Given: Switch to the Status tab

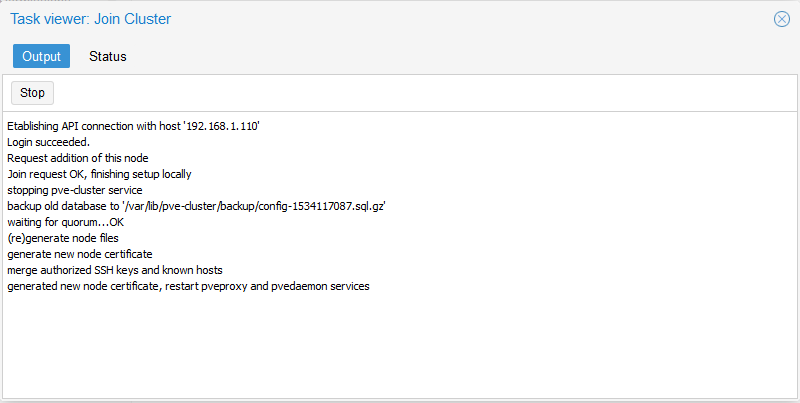Looking at the screenshot, I should 108,56.
